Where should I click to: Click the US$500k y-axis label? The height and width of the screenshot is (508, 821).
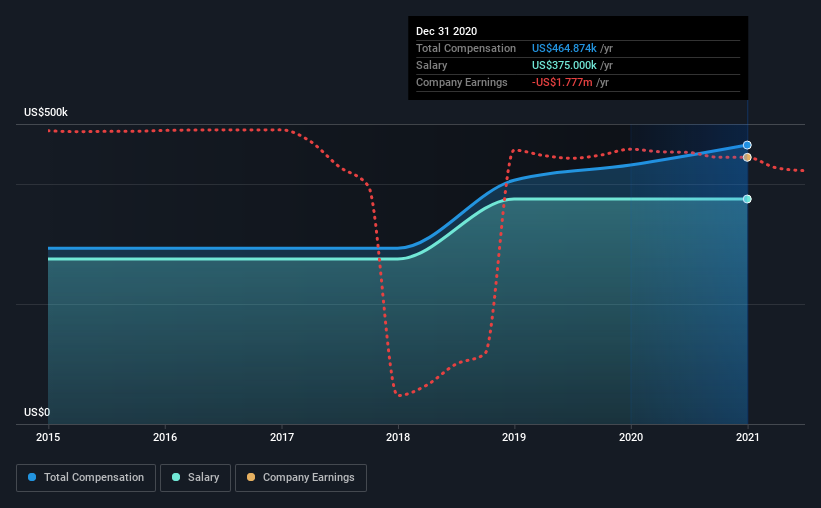(46, 112)
